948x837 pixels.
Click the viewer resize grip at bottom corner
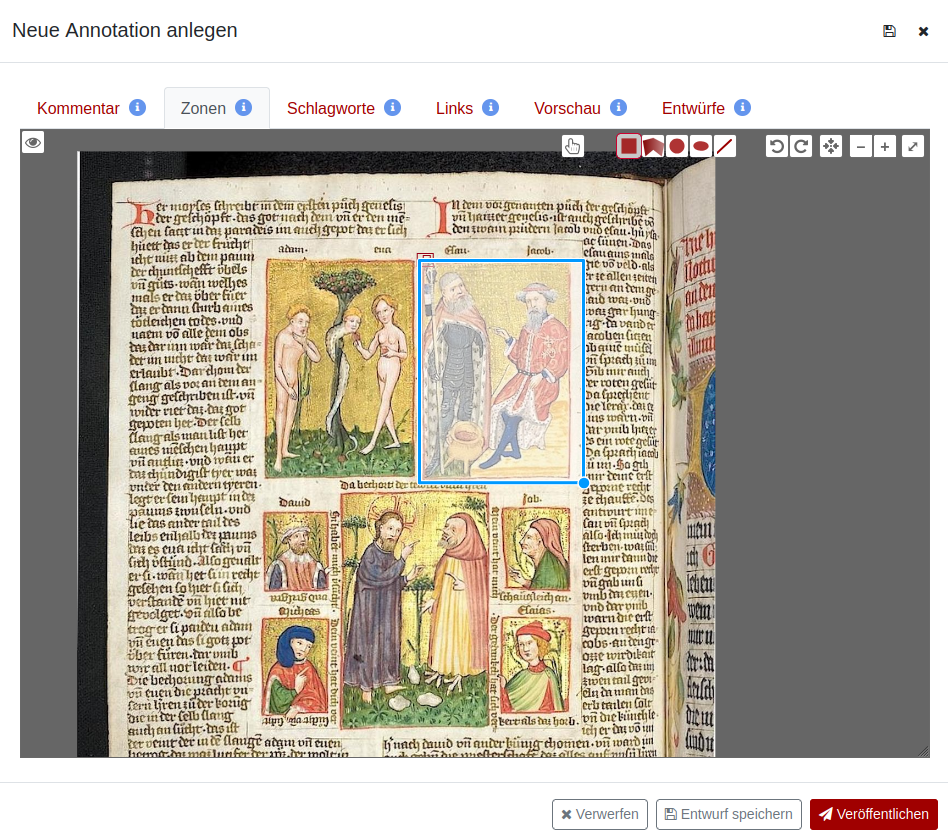(923, 751)
